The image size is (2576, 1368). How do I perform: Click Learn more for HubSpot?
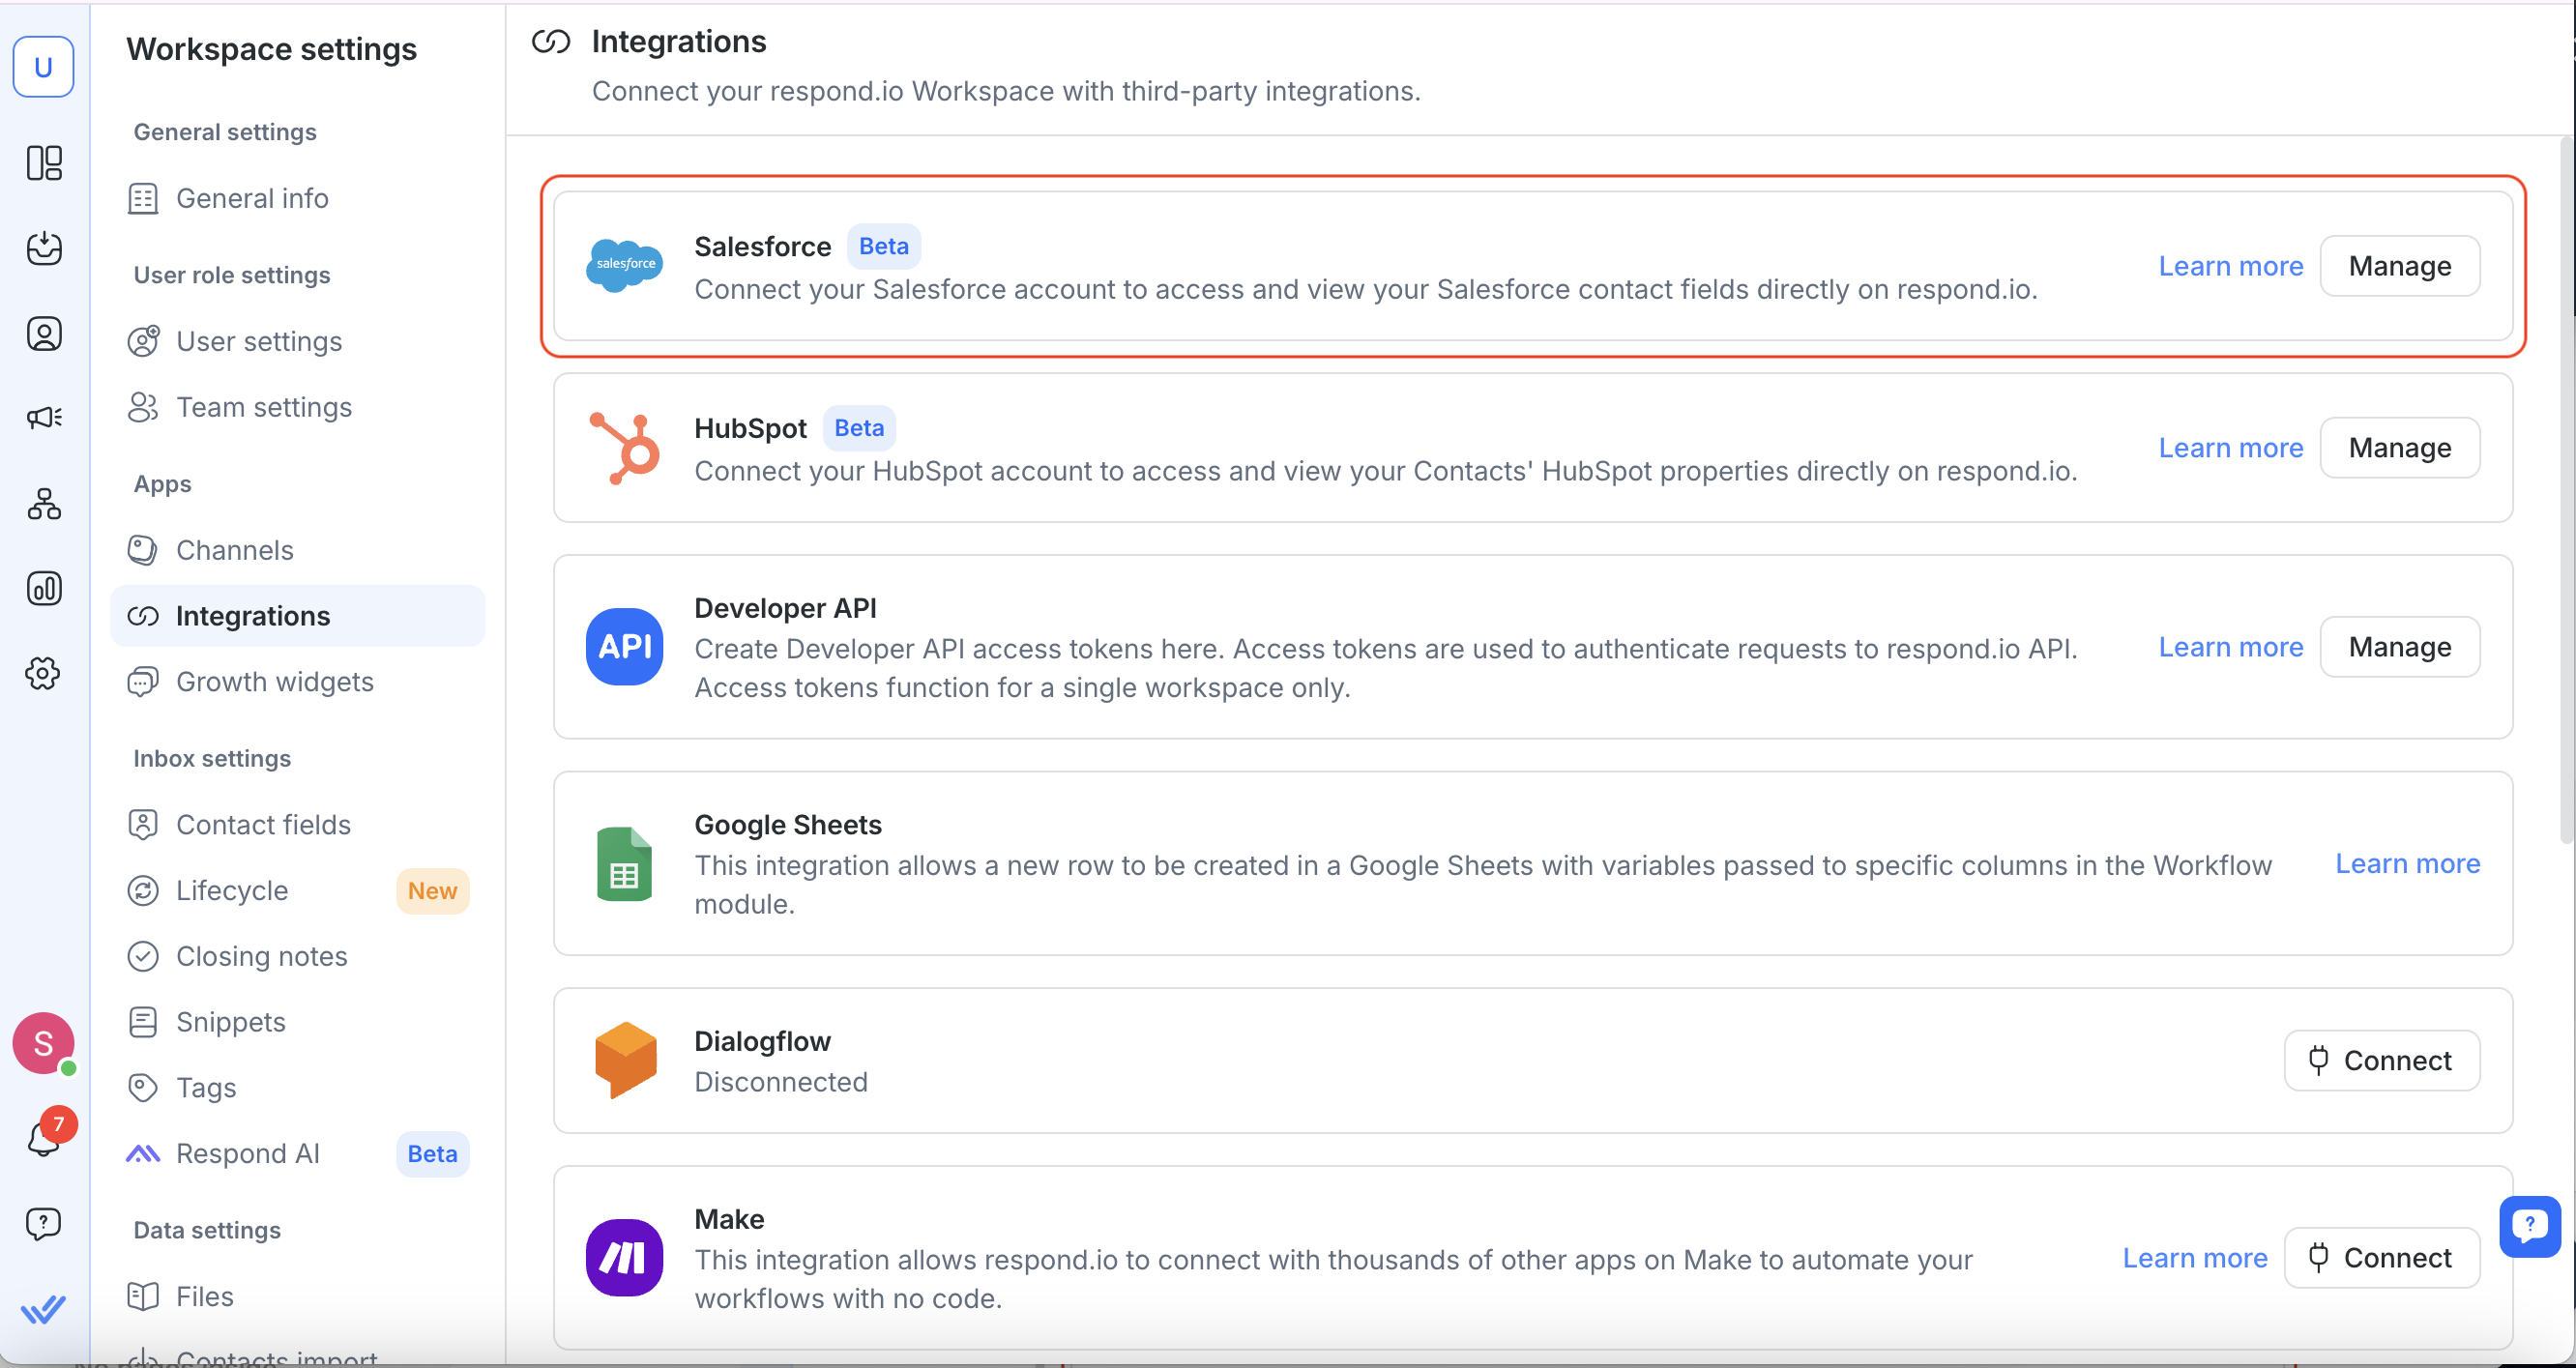click(2230, 448)
